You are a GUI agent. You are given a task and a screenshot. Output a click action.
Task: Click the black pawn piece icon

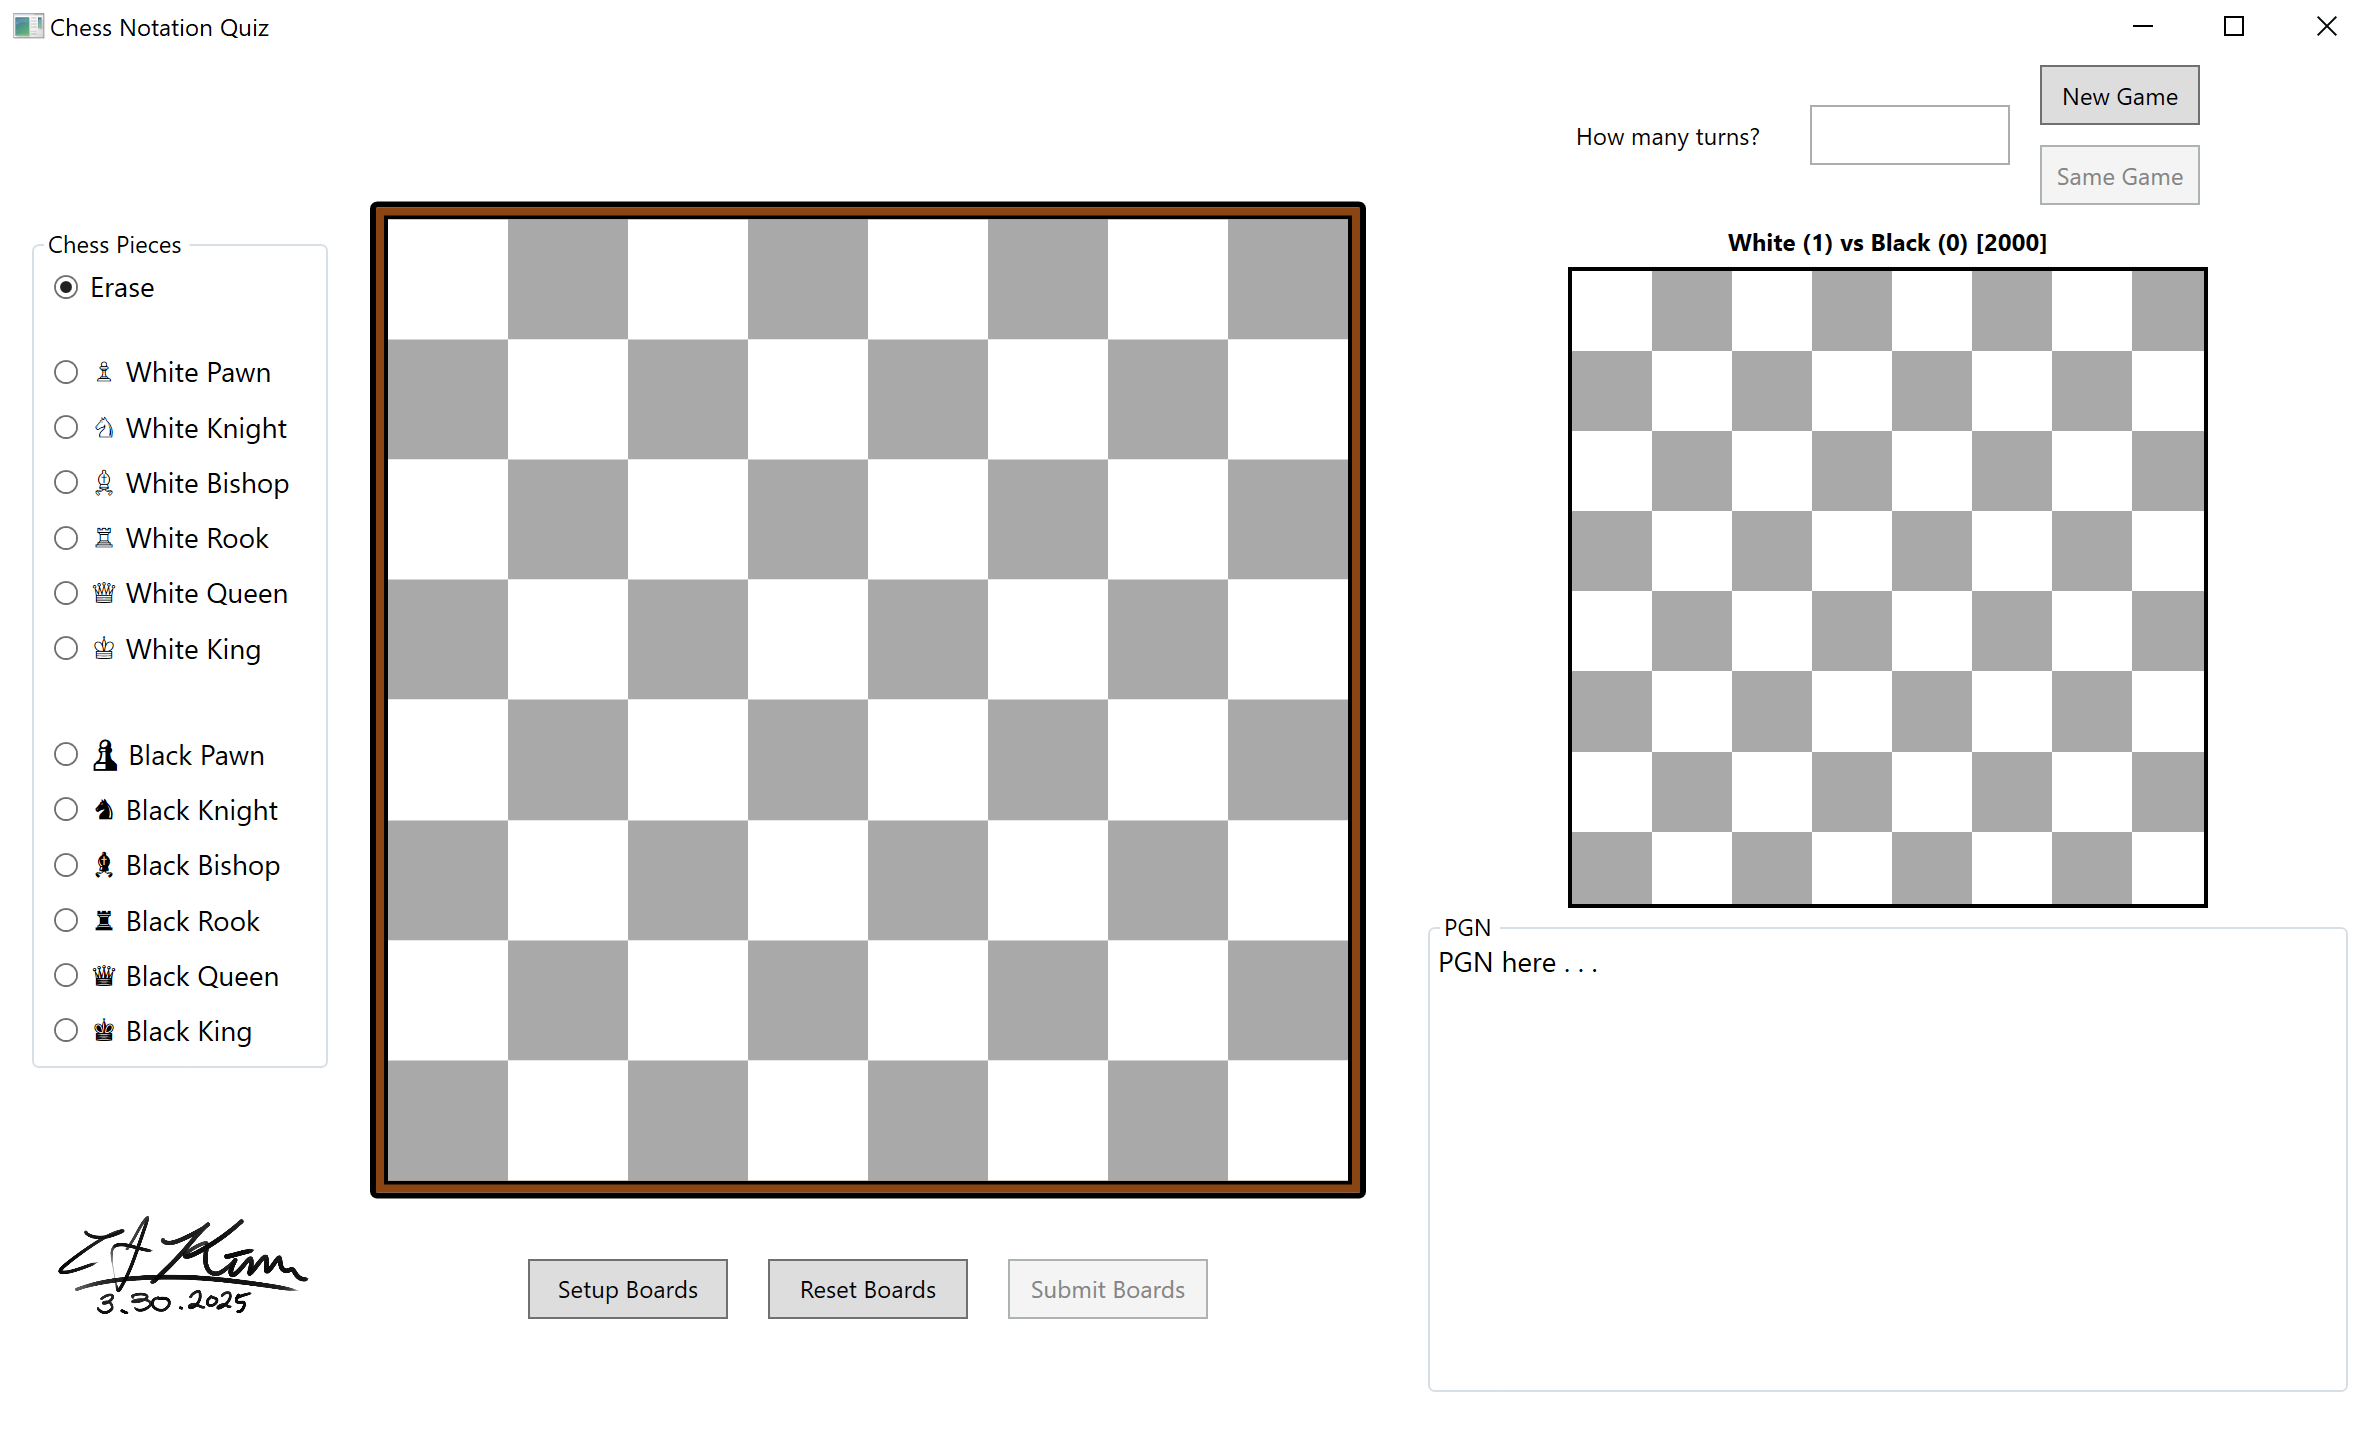[x=105, y=755]
